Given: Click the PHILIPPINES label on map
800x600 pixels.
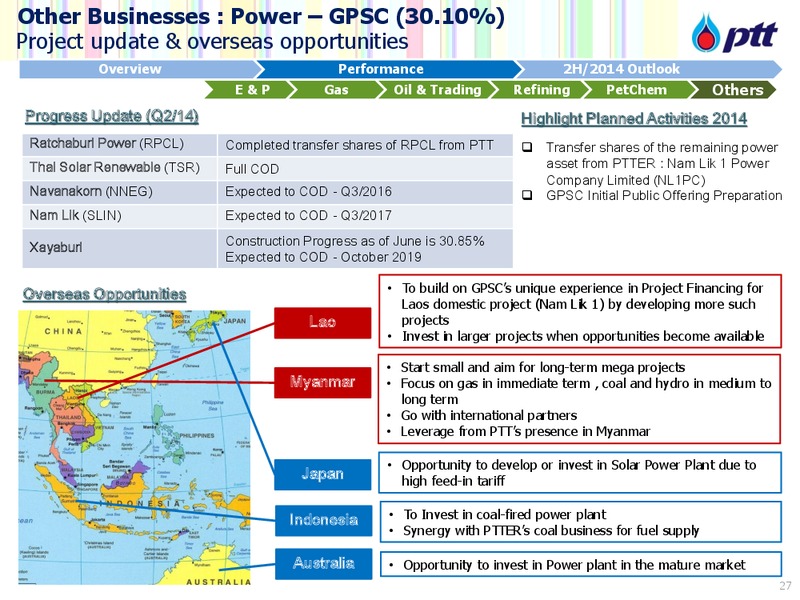Looking at the screenshot, I should pyautogui.click(x=197, y=436).
